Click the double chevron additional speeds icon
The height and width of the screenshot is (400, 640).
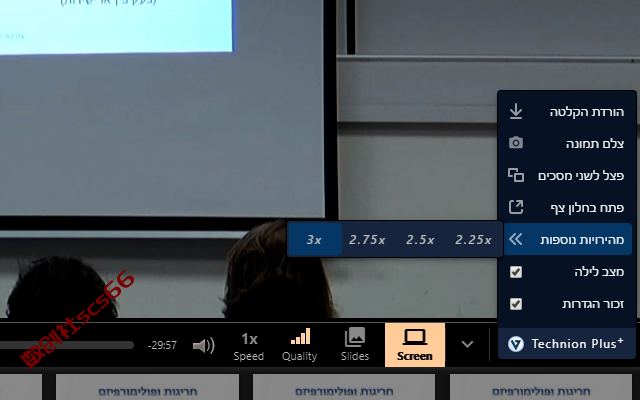click(x=516, y=239)
